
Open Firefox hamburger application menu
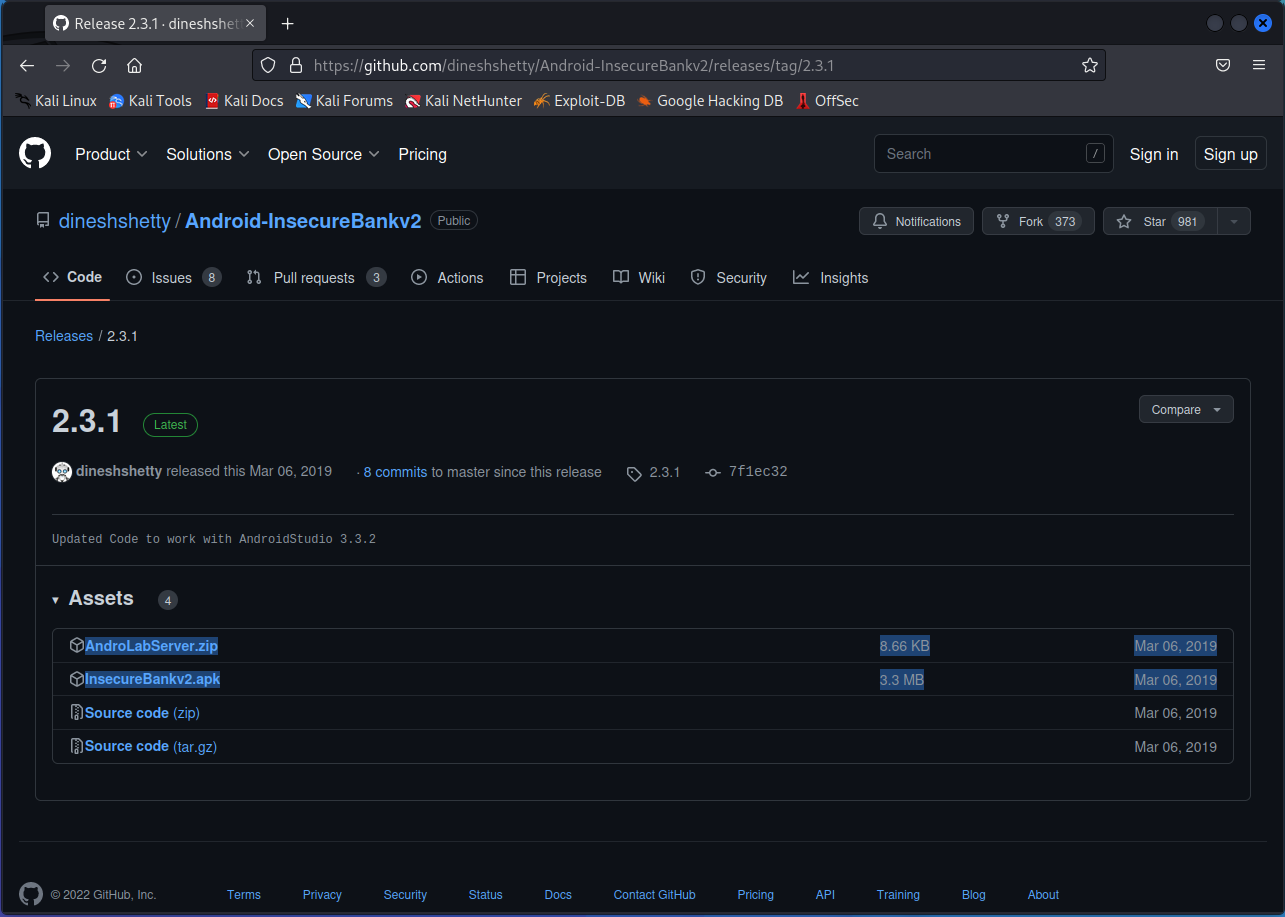click(1259, 66)
